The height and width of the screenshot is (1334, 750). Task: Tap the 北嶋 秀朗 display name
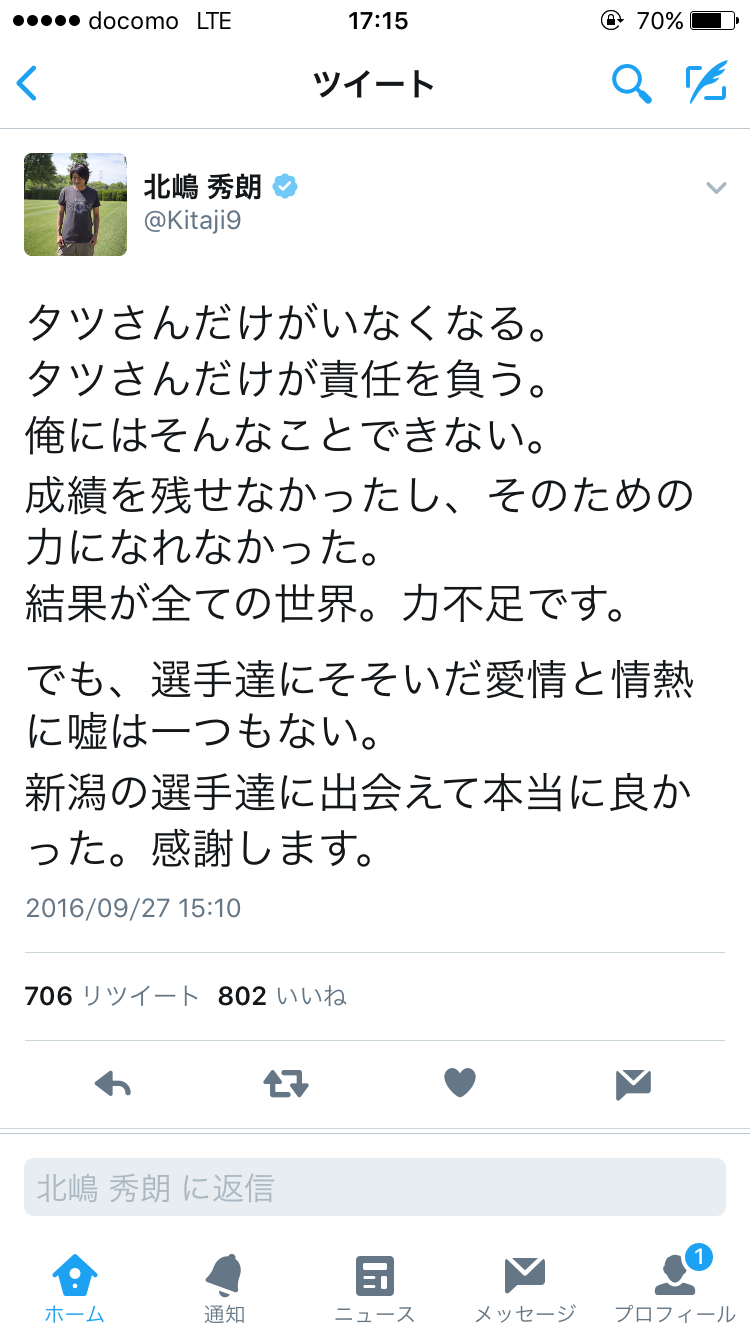coord(203,186)
